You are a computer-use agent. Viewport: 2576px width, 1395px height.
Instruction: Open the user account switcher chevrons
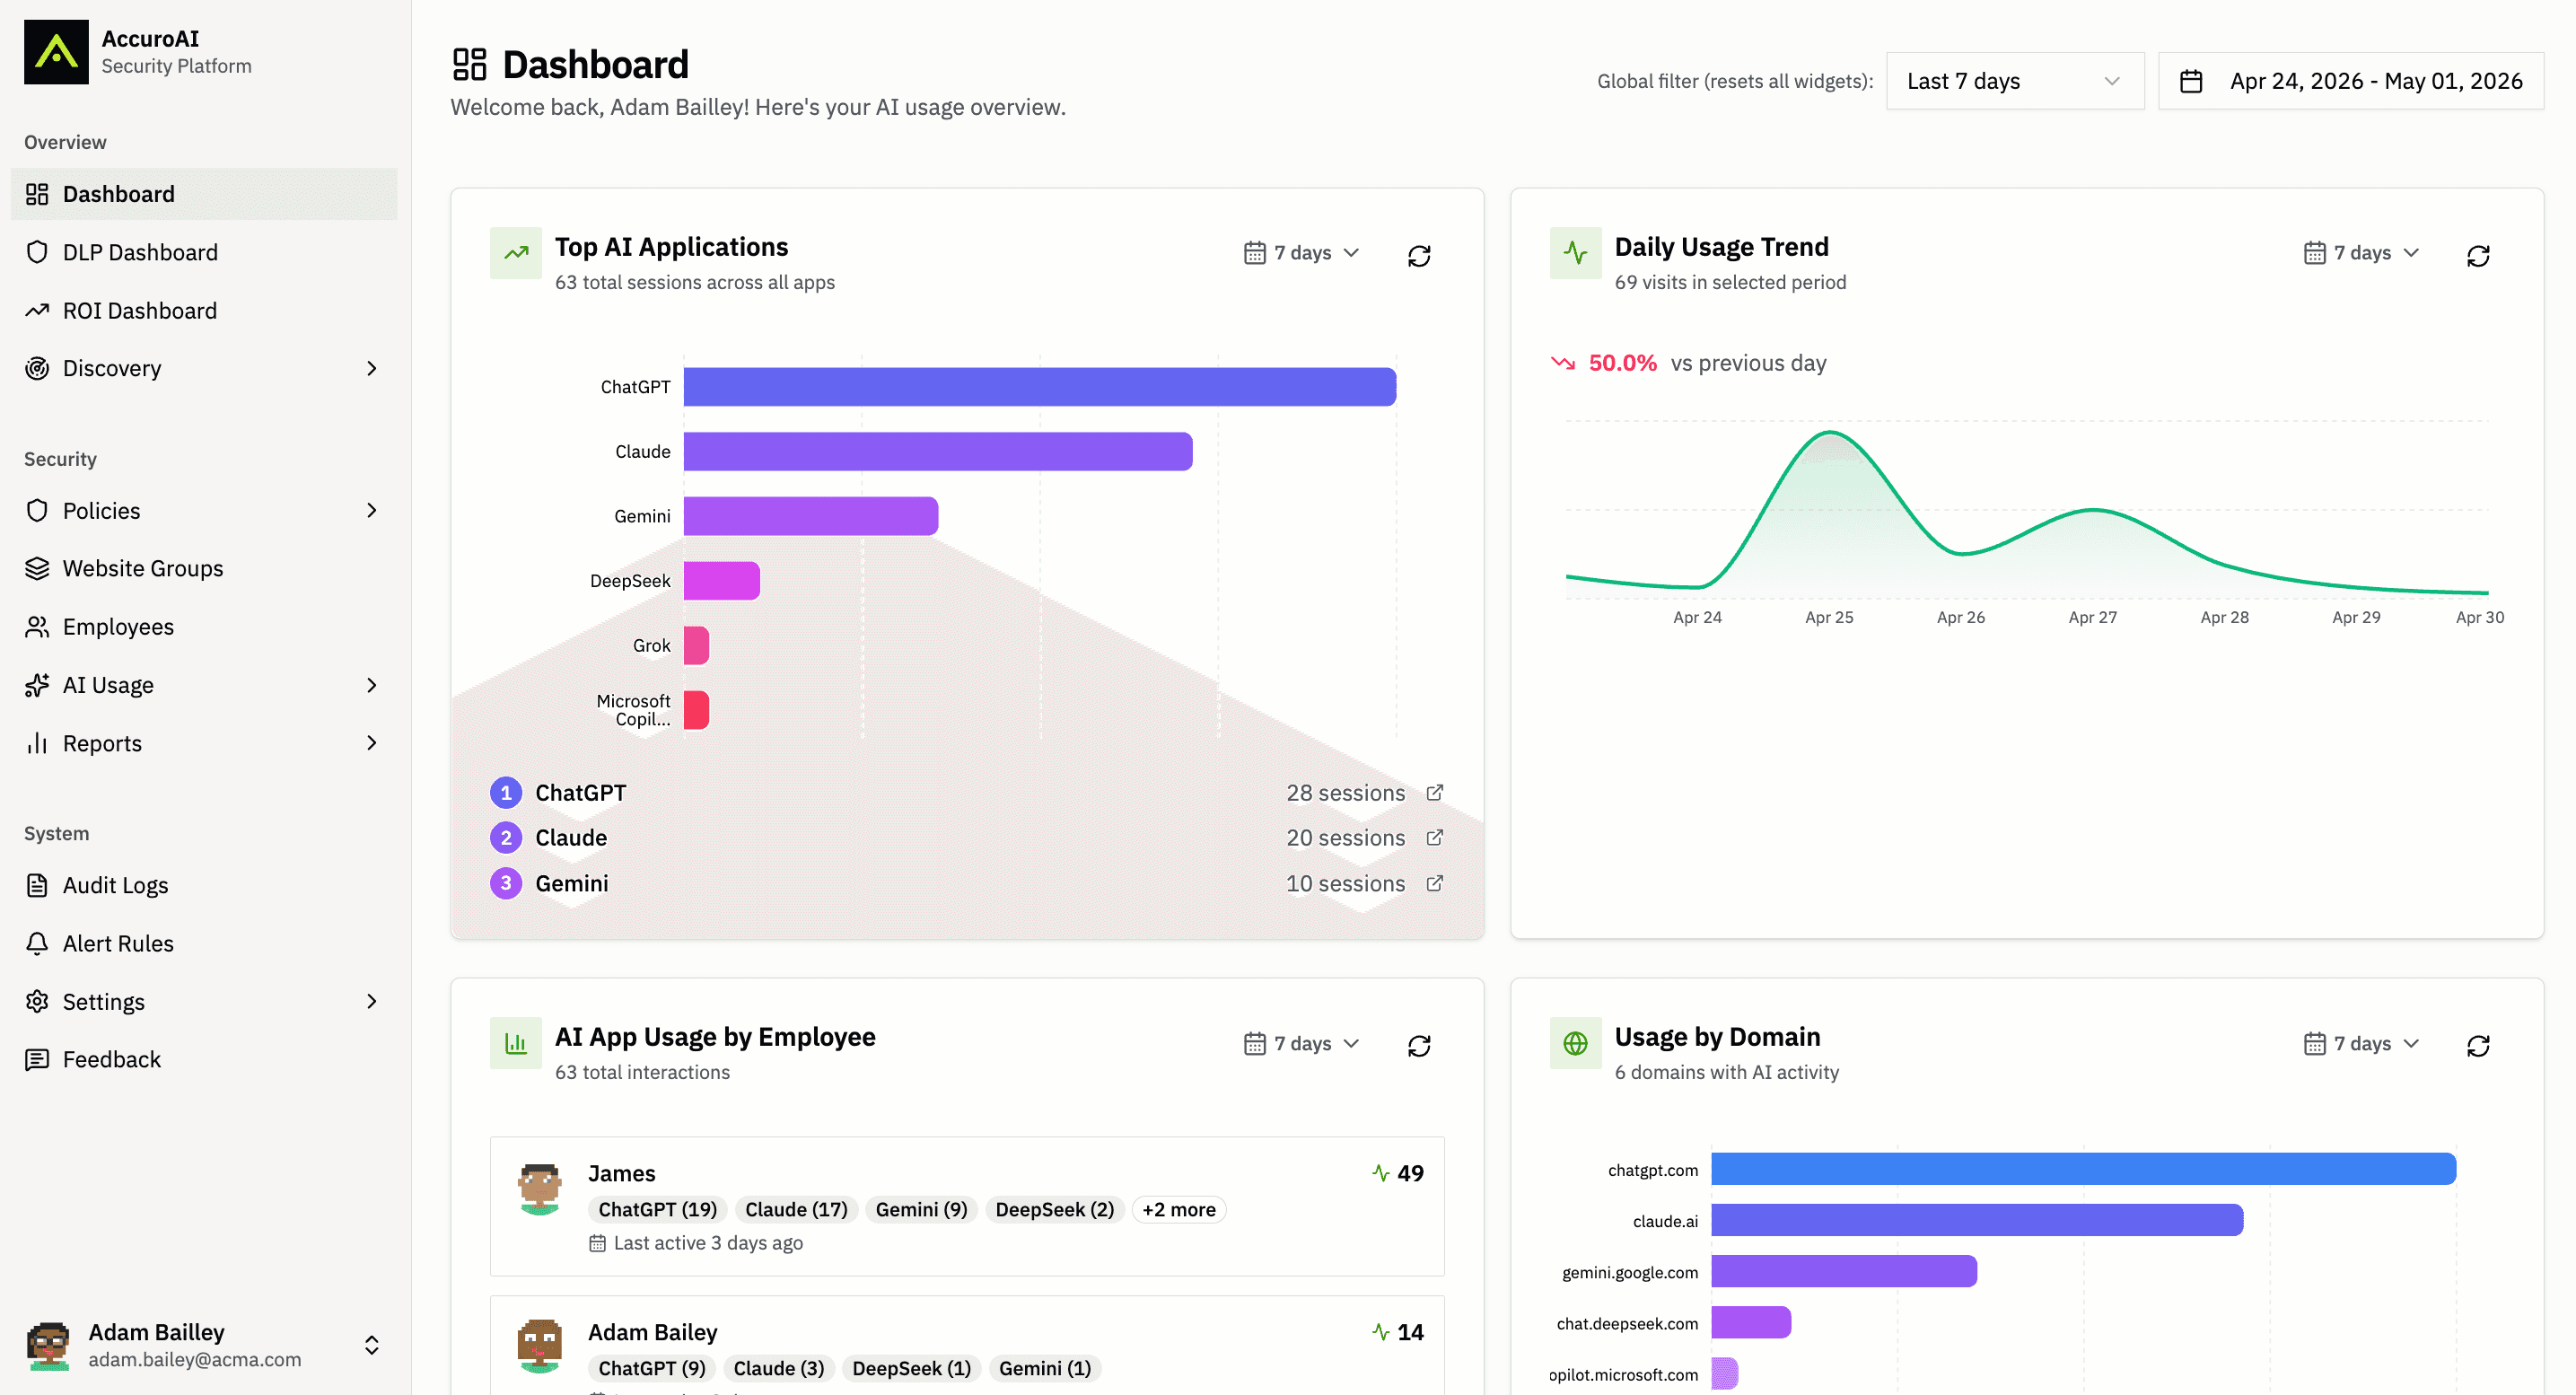pyautogui.click(x=372, y=1345)
